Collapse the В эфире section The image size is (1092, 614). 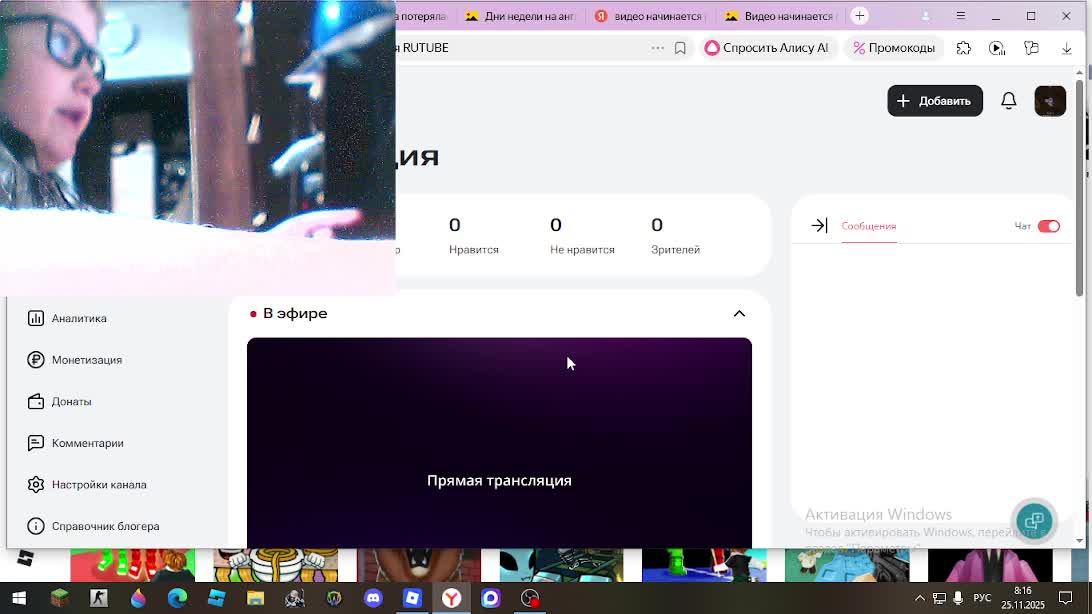coord(739,314)
